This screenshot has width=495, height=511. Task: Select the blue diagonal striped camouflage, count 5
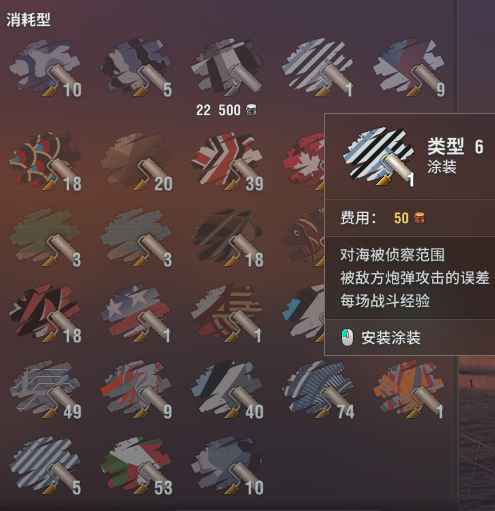(x=45, y=466)
